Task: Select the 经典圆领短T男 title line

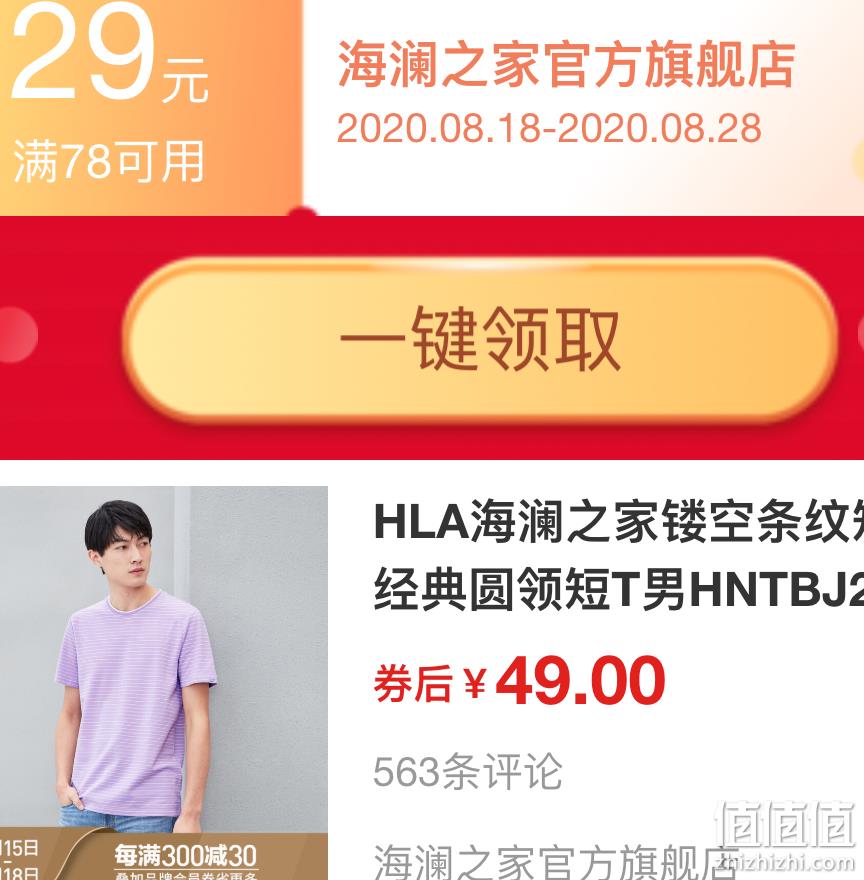Action: (619, 588)
